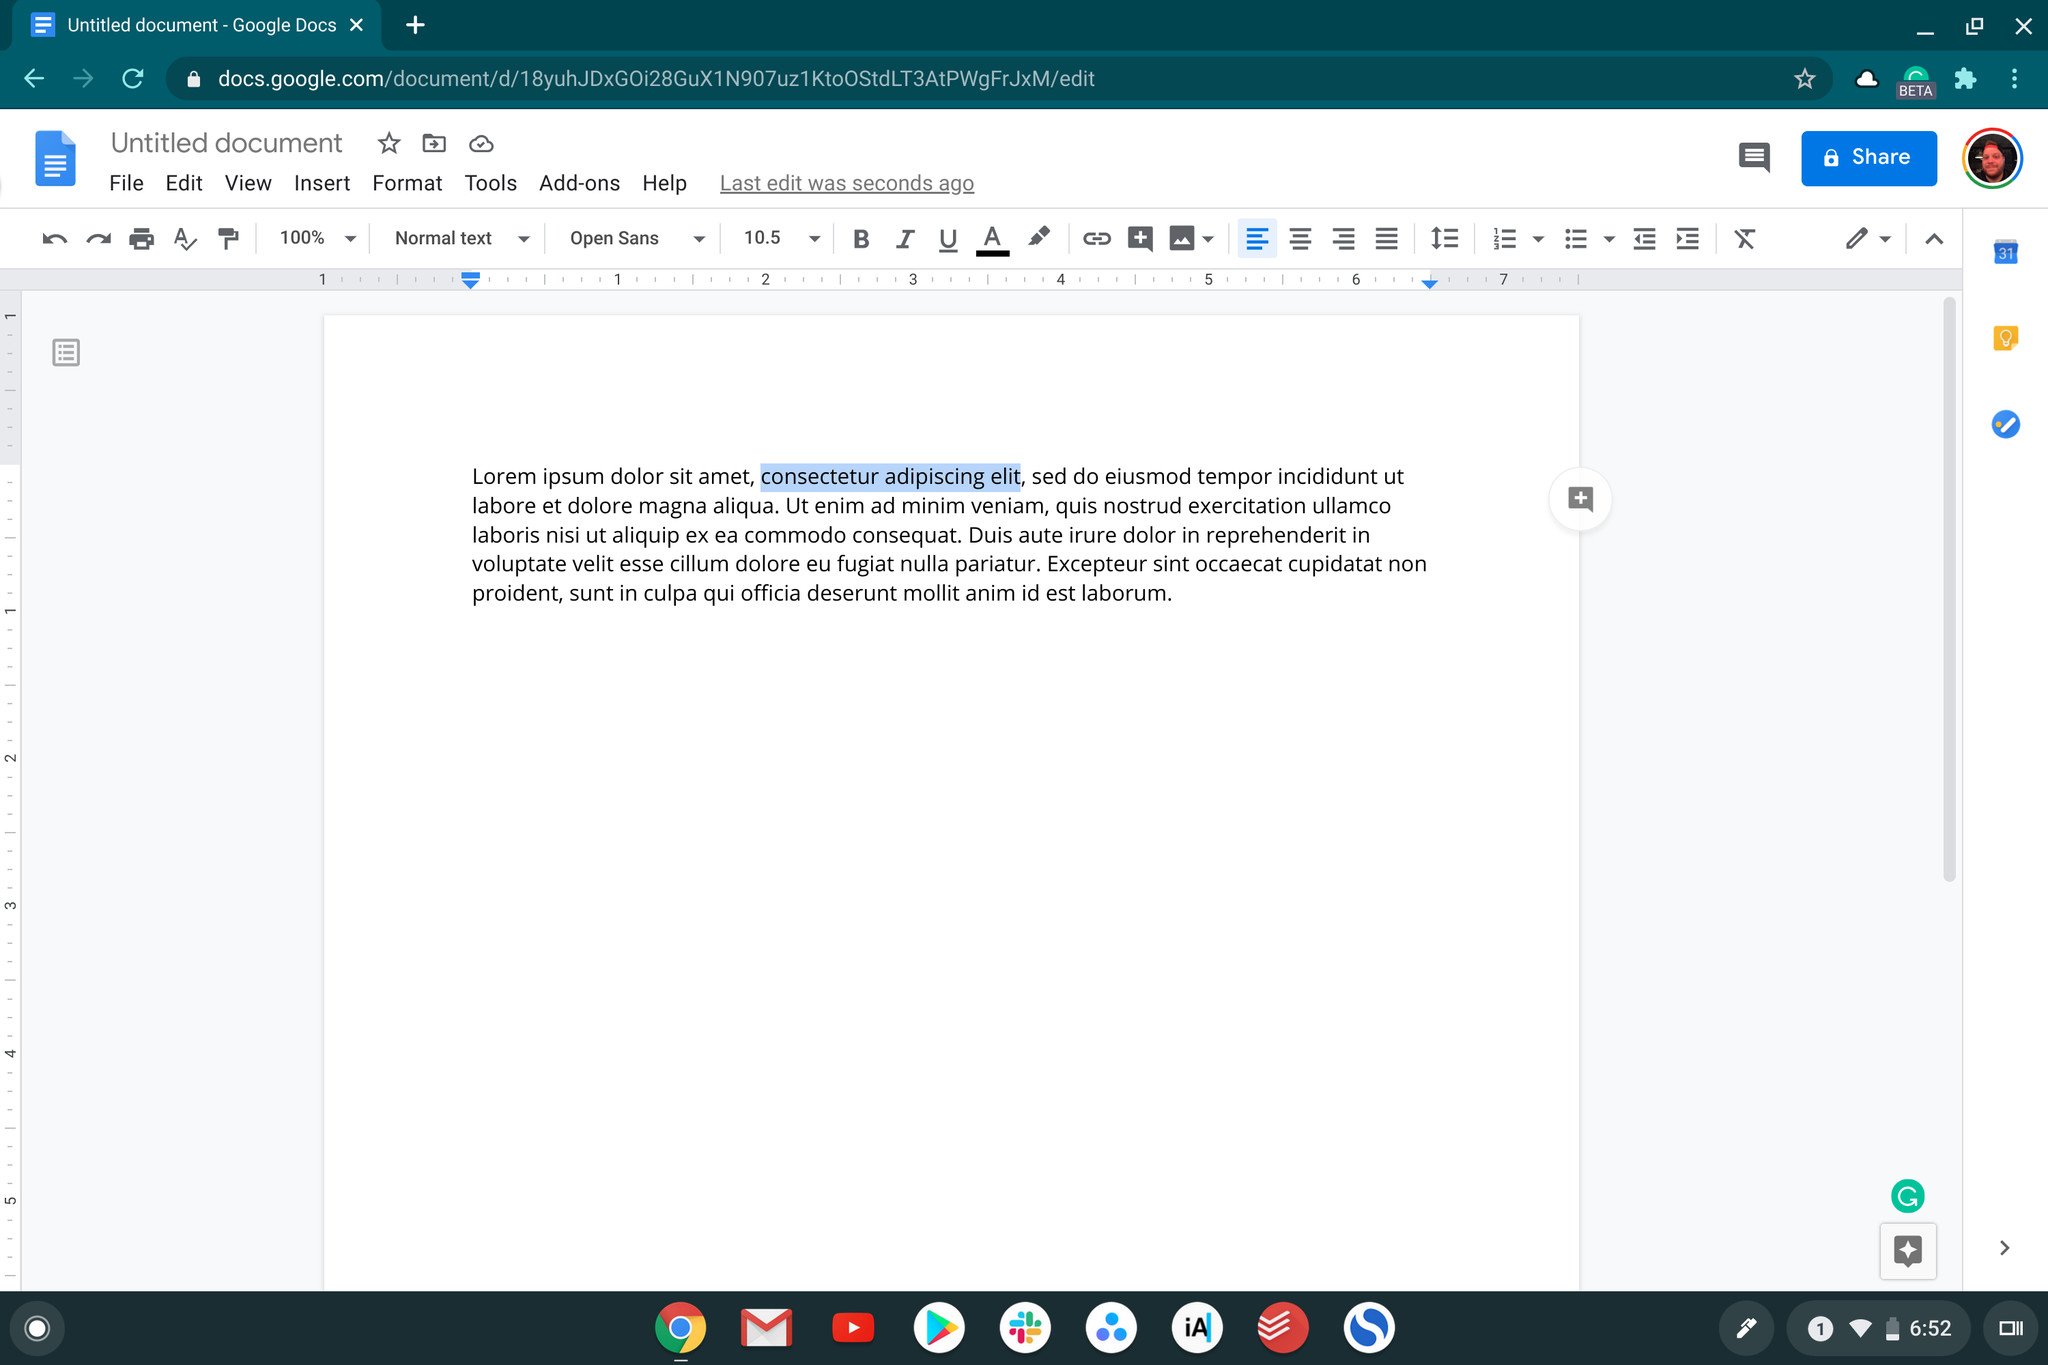This screenshot has height=1365, width=2048.
Task: Open the Line spacing menu
Action: click(1444, 238)
